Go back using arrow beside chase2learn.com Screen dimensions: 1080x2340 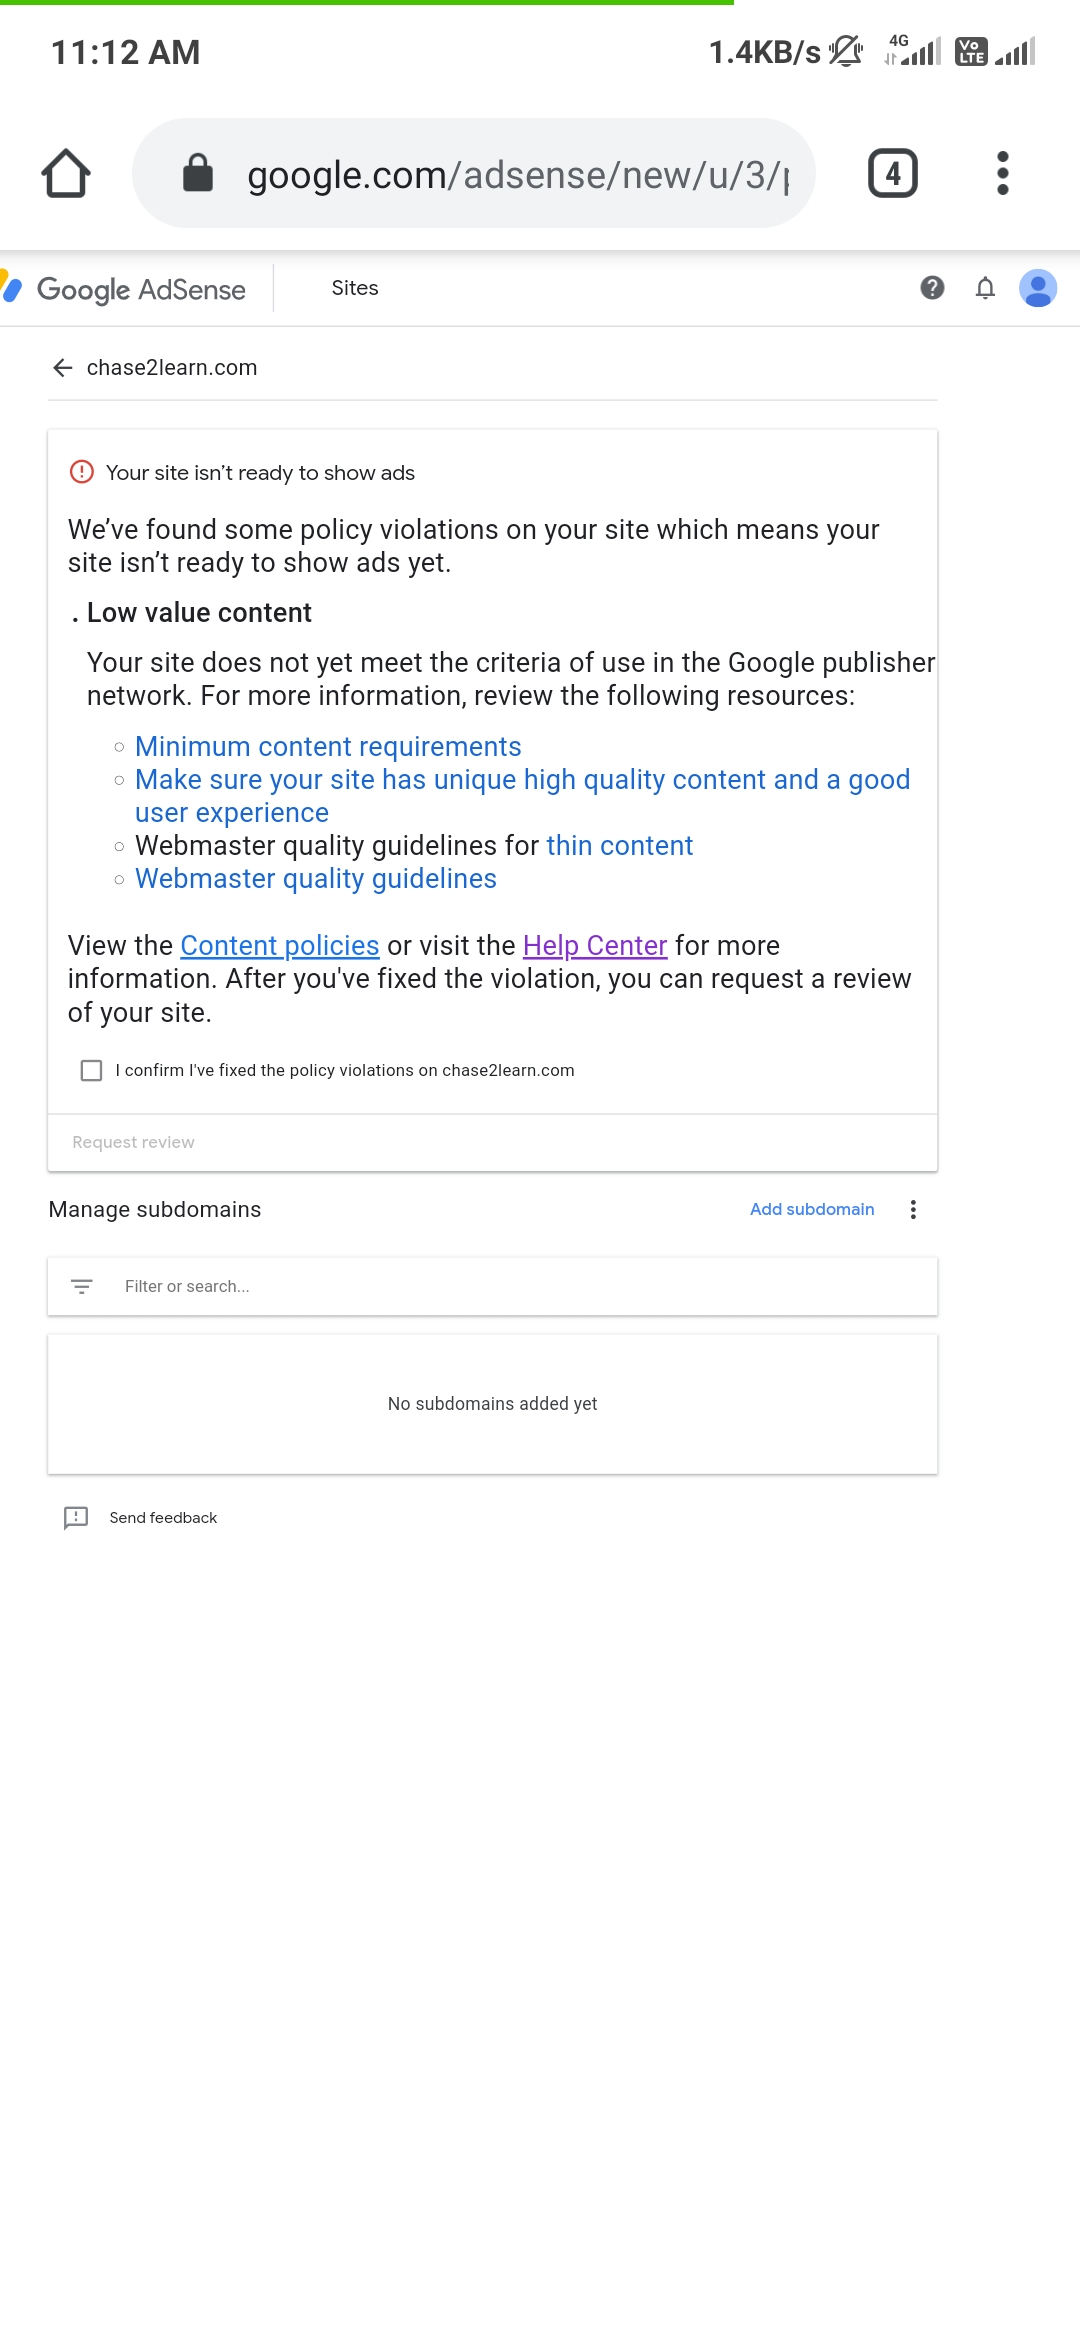(x=63, y=368)
